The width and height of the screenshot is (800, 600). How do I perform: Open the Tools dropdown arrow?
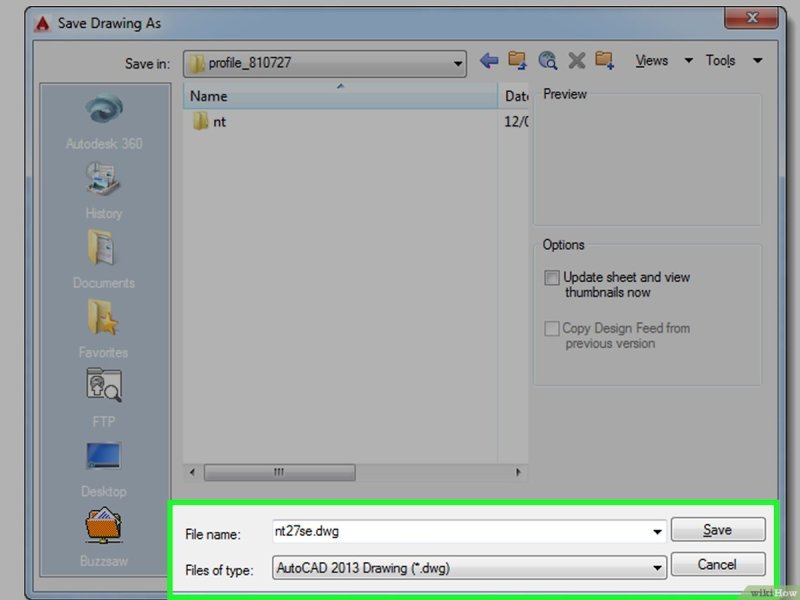click(x=758, y=61)
